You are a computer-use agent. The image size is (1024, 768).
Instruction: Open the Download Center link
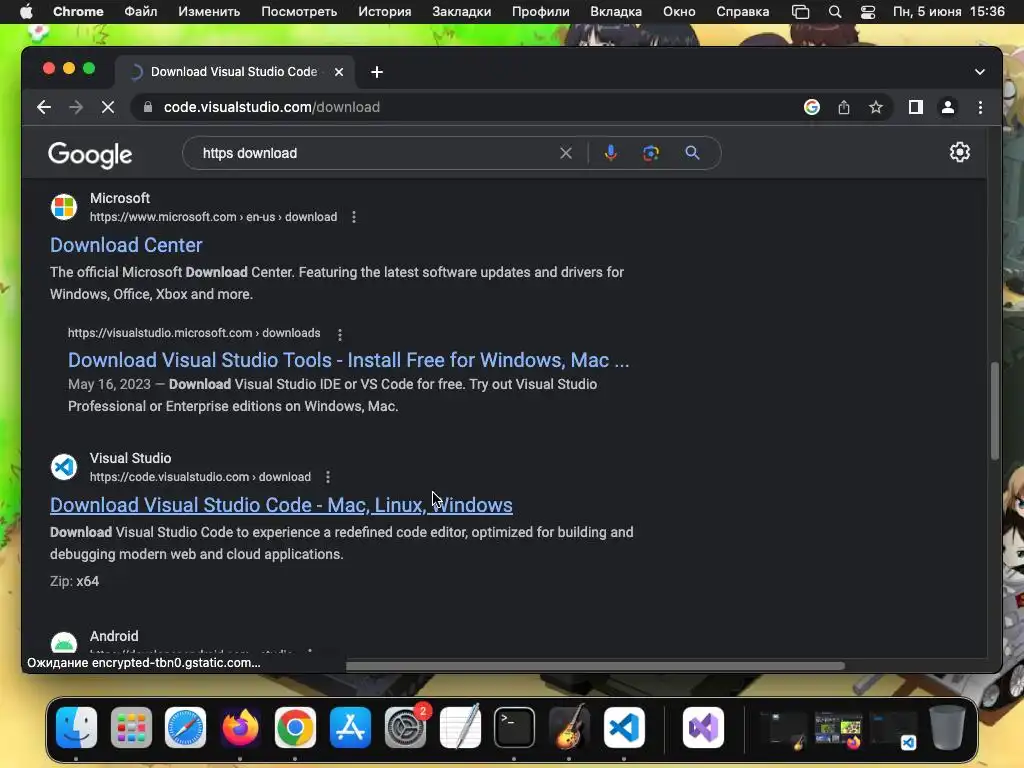click(x=126, y=245)
